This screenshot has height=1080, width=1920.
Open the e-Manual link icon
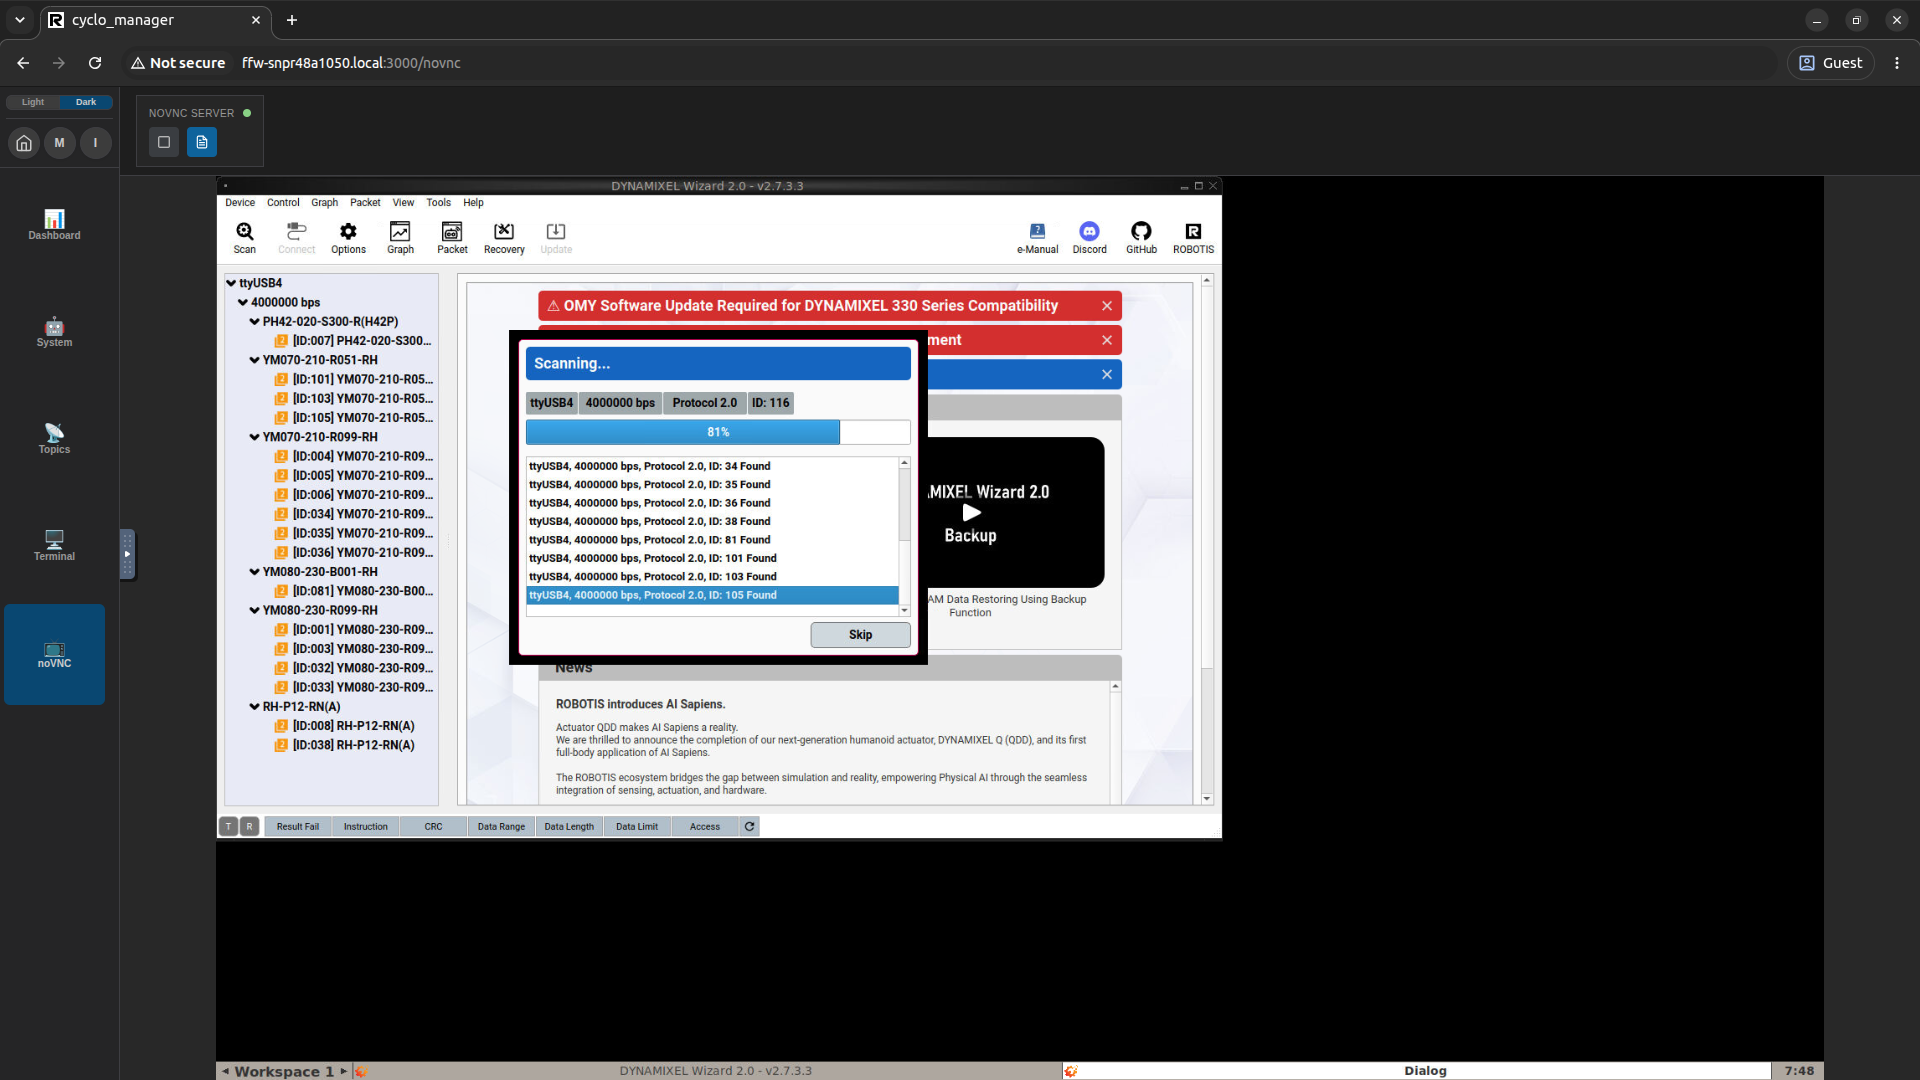tap(1037, 238)
